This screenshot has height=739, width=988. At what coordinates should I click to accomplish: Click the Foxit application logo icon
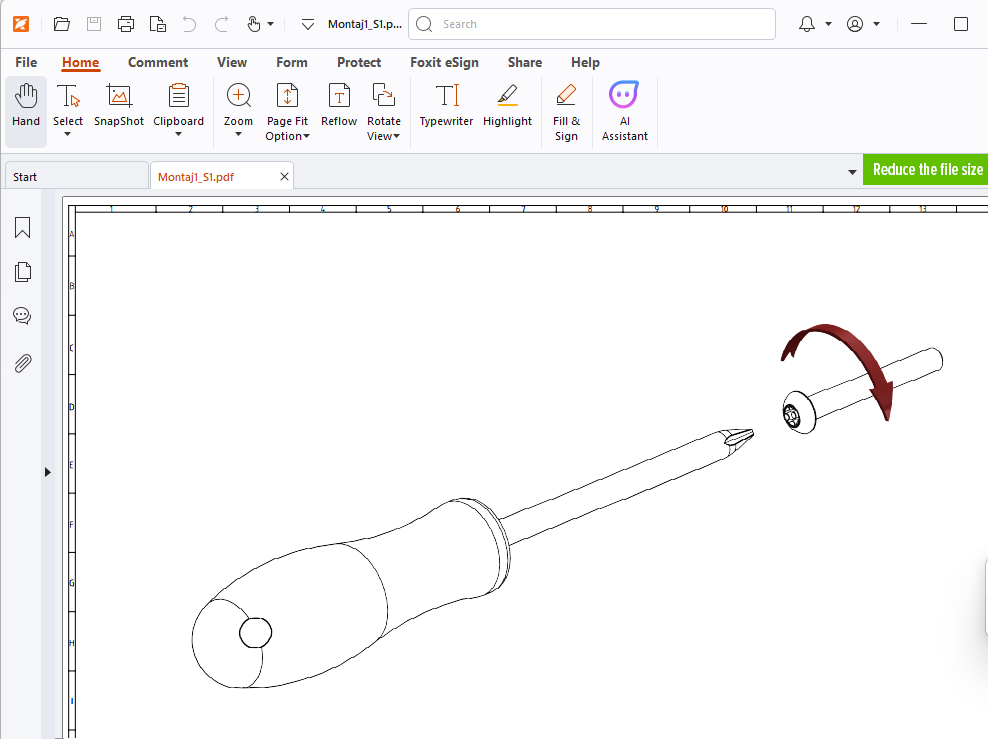click(x=21, y=24)
